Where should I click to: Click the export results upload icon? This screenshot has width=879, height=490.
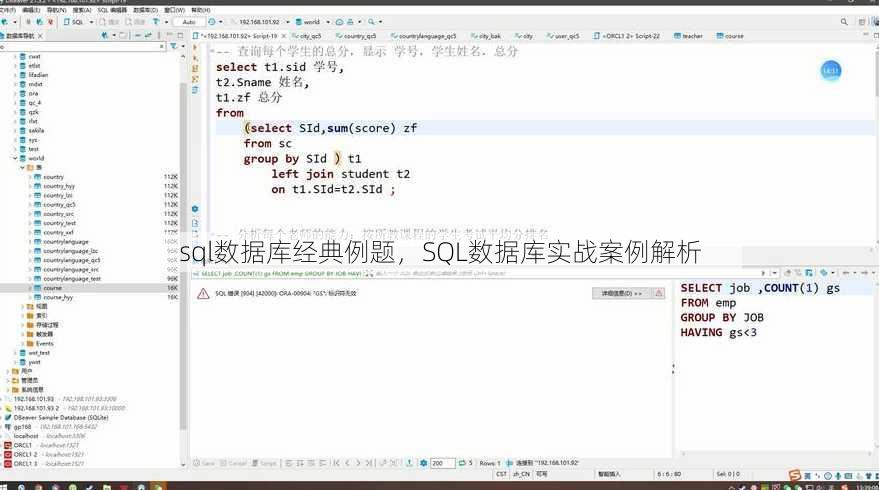409,463
